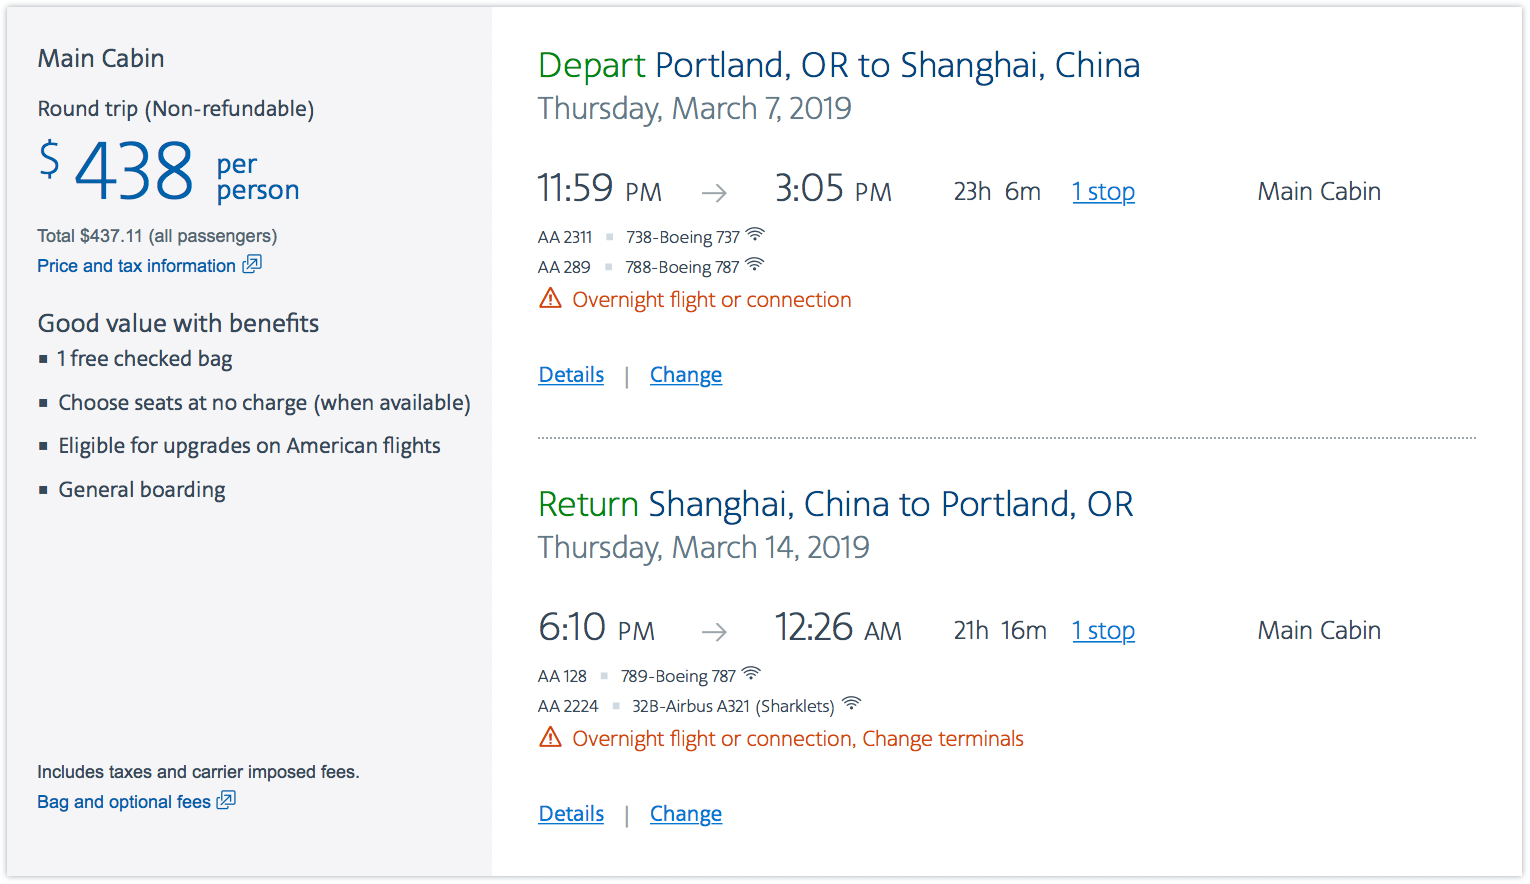1530x884 pixels.
Task: Select Change for the Portland to Shanghai flight
Action: click(x=686, y=375)
